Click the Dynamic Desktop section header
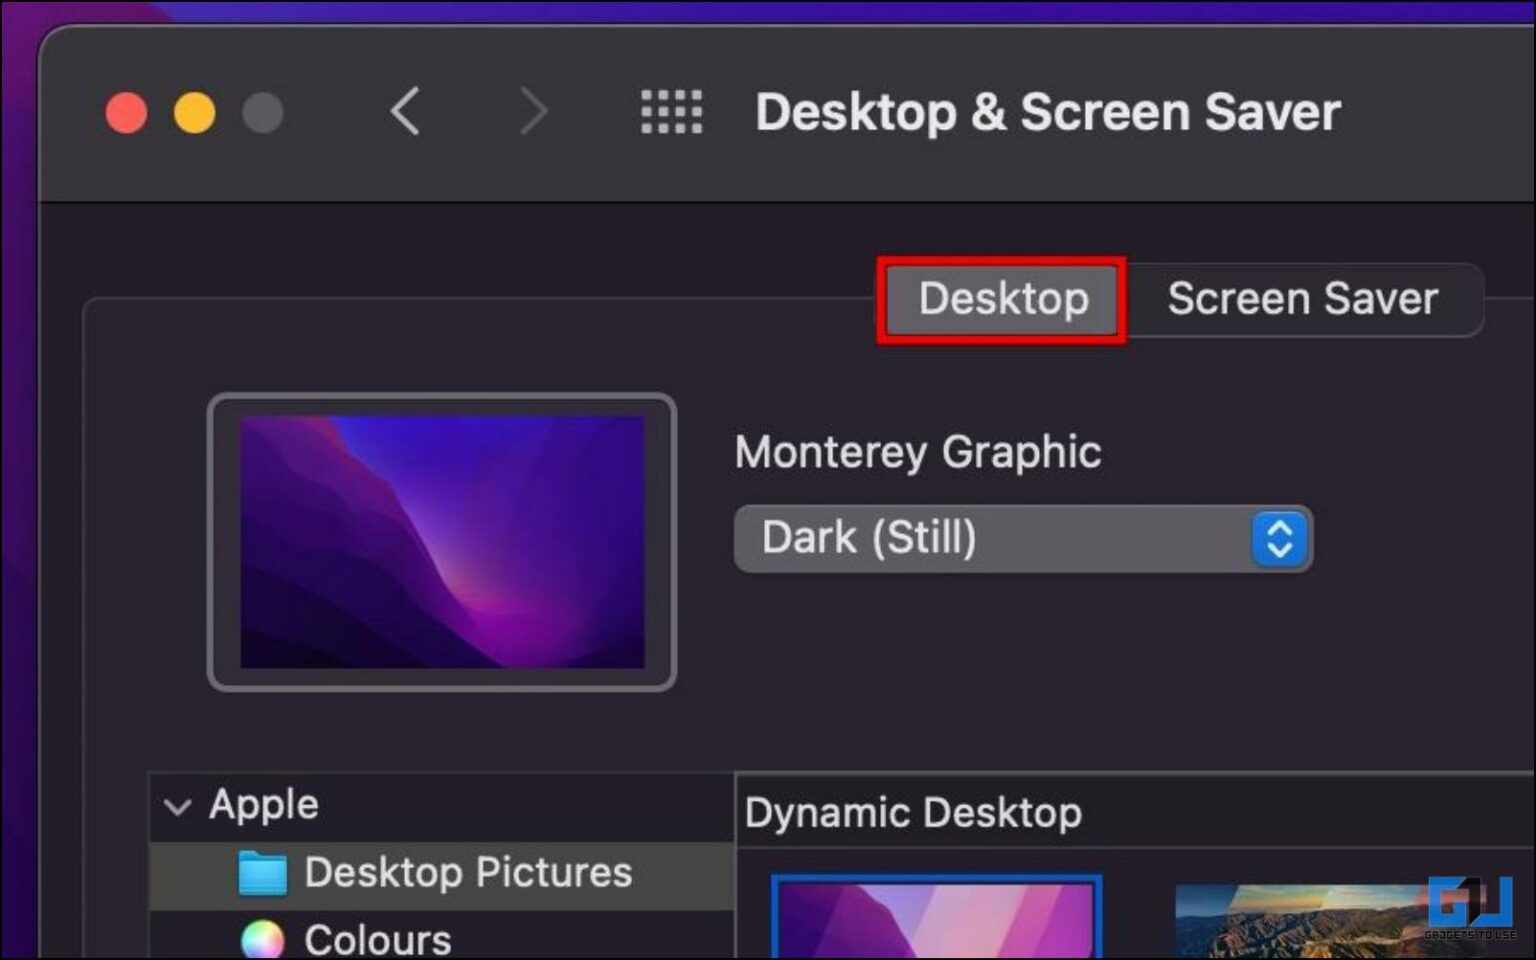 tap(914, 813)
